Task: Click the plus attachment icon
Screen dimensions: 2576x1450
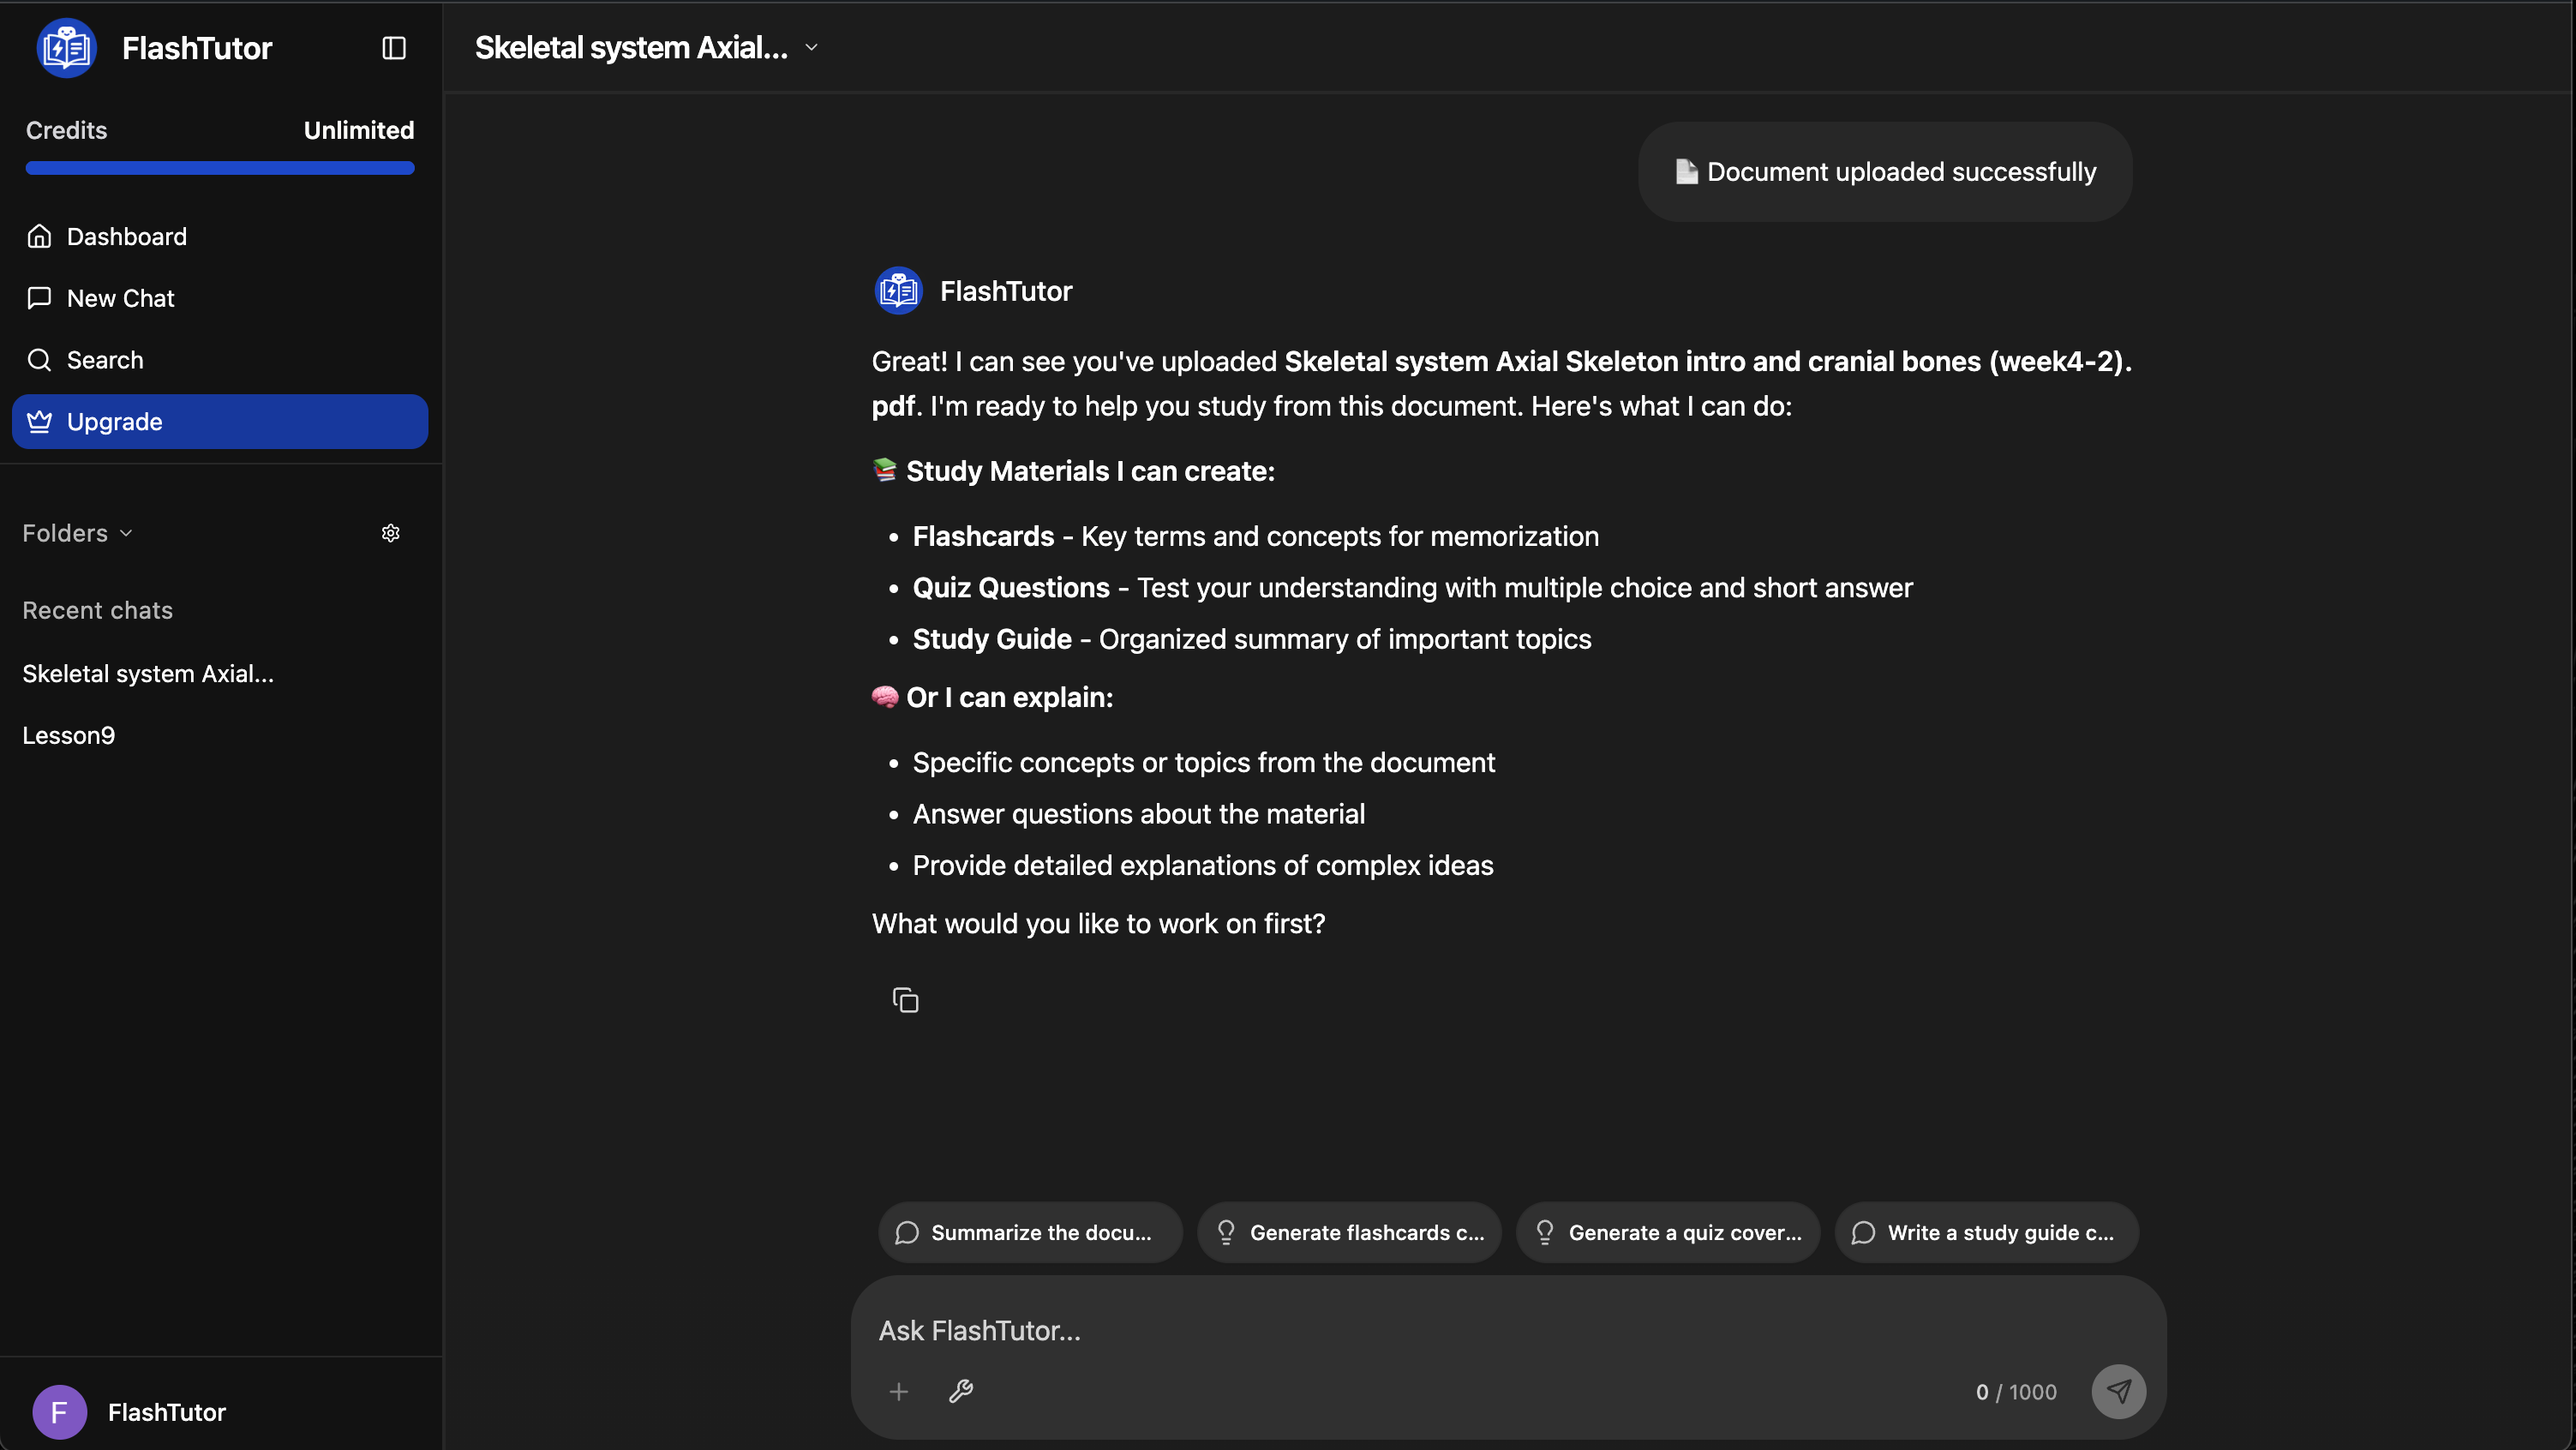Action: [899, 1391]
